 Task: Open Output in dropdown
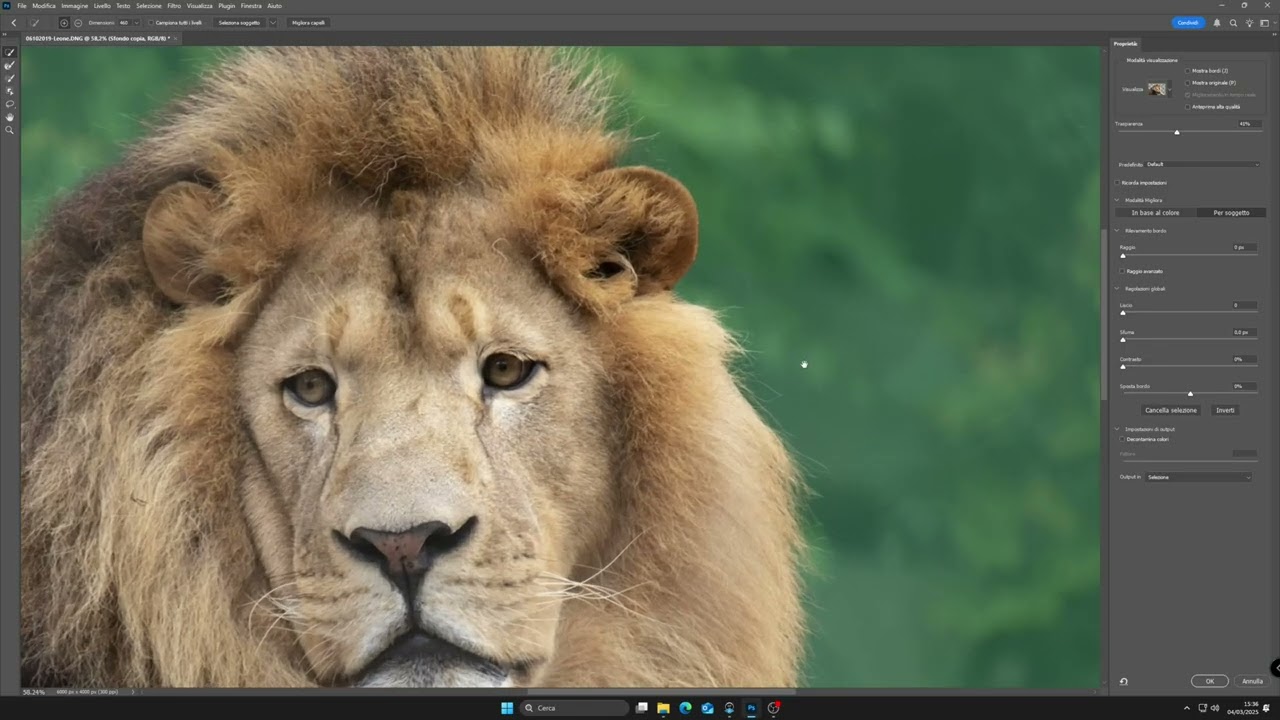tap(1198, 477)
